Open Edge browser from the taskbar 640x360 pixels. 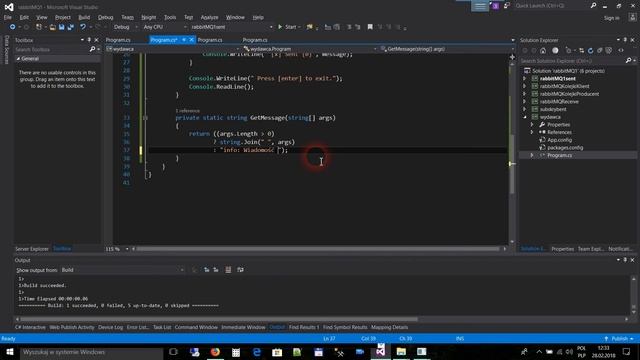point(256,352)
